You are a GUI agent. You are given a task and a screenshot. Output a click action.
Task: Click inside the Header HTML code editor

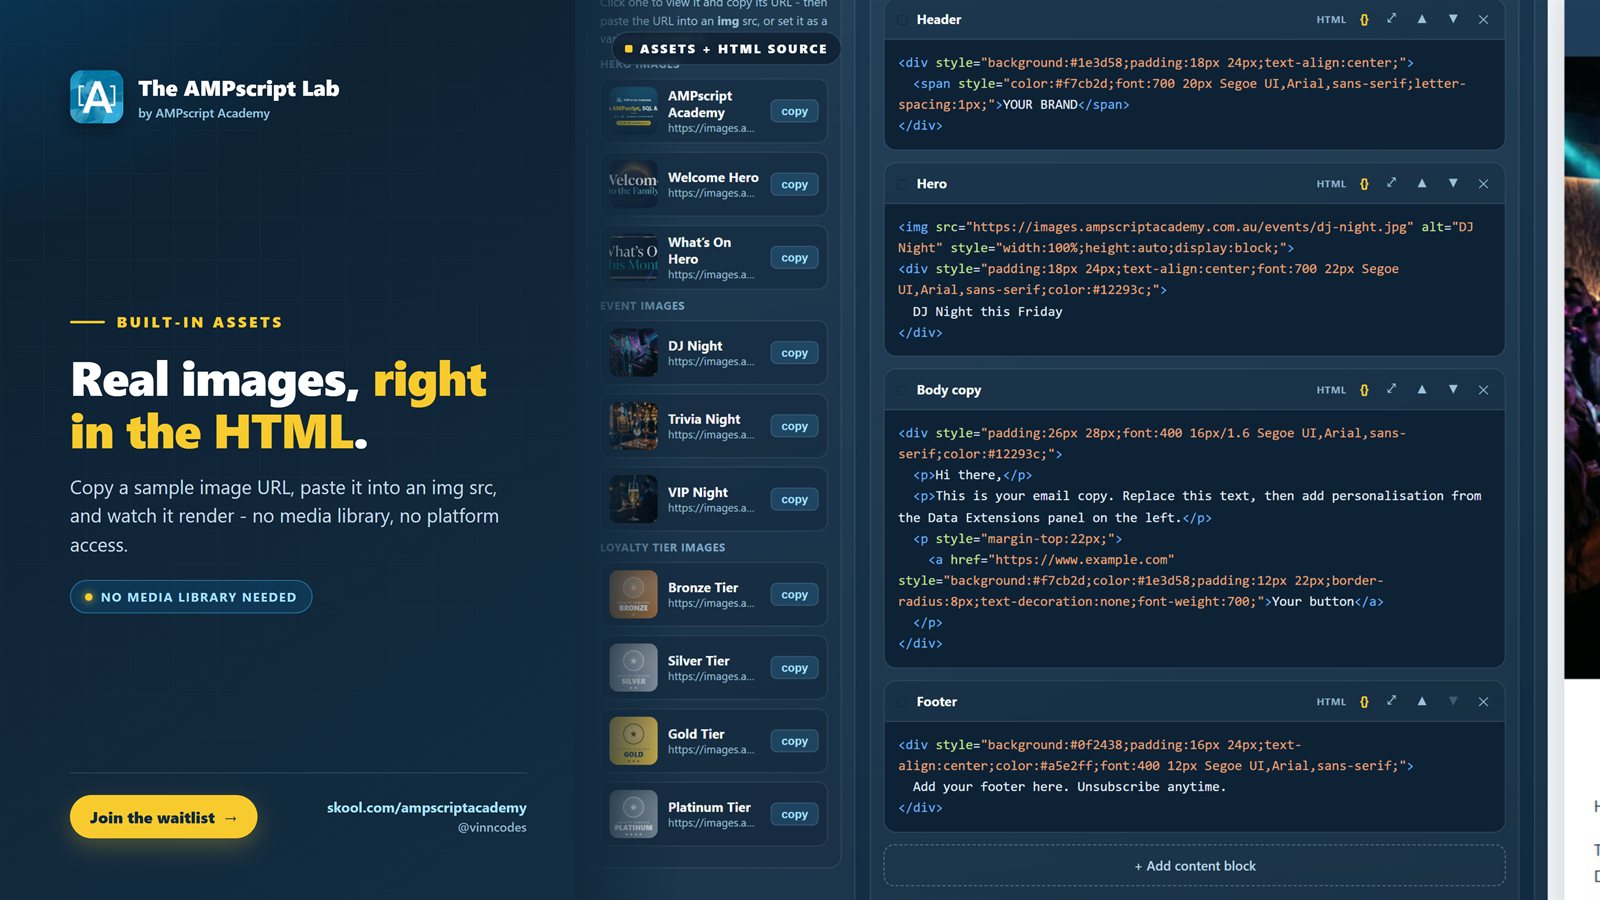[1194, 94]
